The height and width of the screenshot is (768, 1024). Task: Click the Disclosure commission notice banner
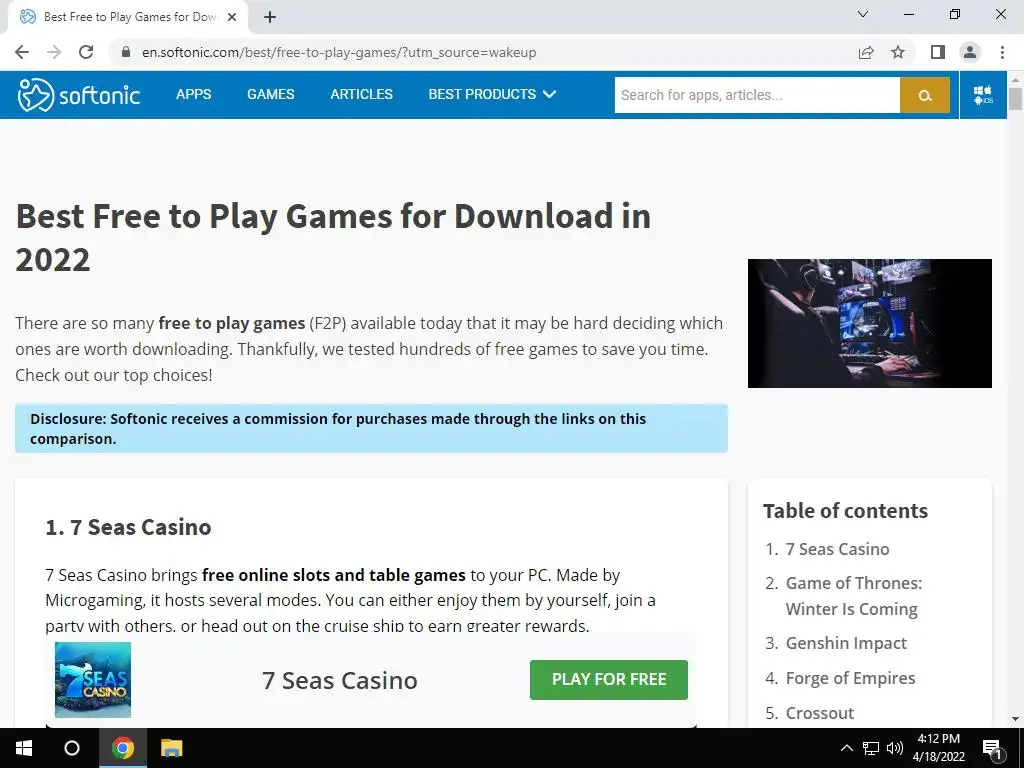pyautogui.click(x=371, y=428)
